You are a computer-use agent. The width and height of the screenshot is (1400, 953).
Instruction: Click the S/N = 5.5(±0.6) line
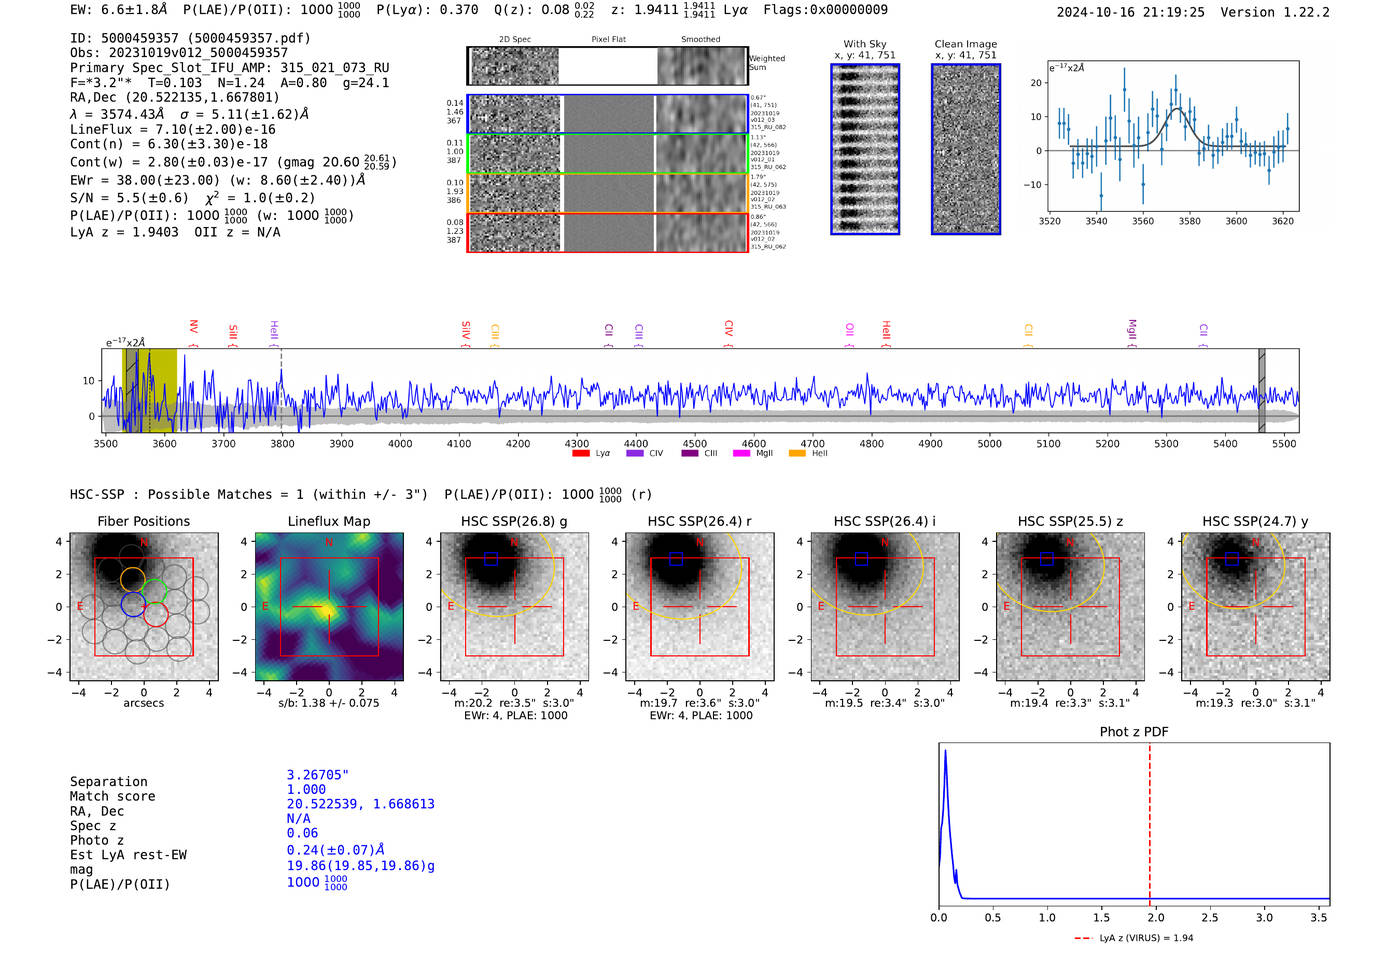tap(193, 197)
